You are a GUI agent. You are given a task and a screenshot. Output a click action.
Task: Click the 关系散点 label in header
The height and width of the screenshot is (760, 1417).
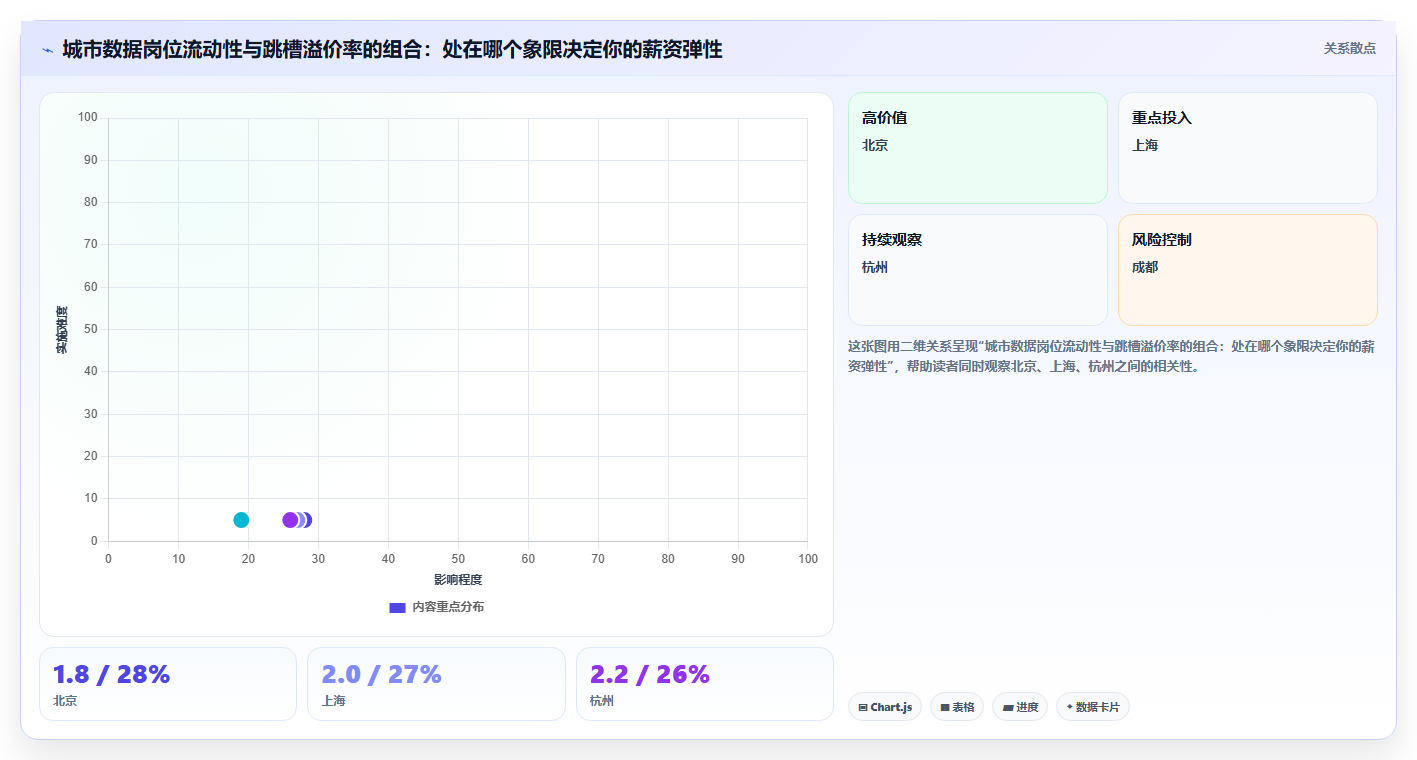[x=1350, y=48]
